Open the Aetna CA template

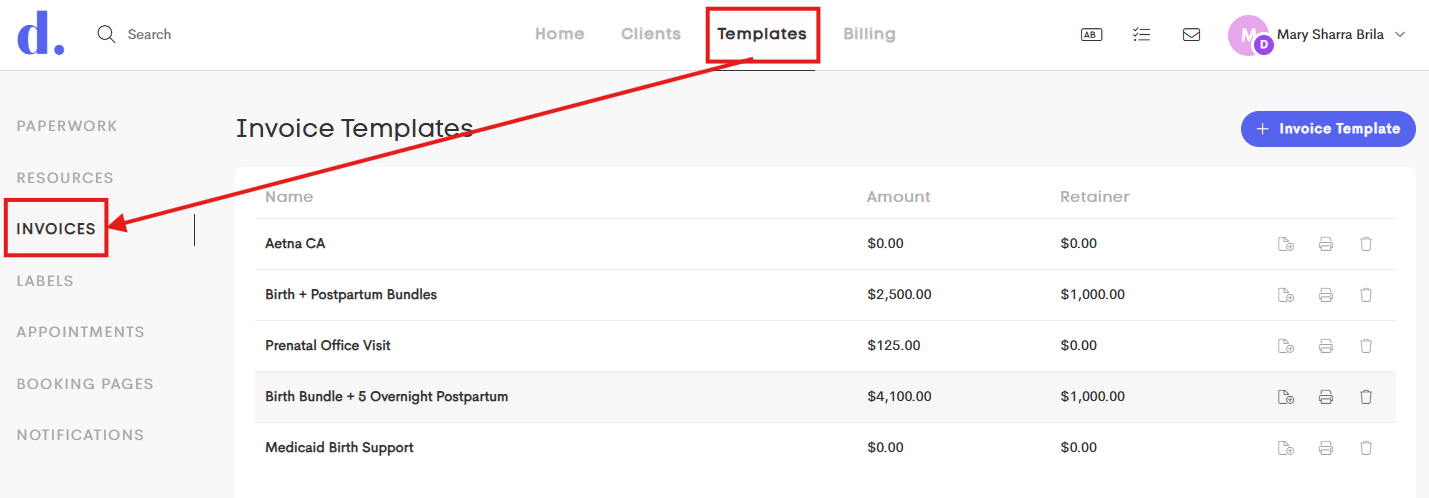(x=295, y=244)
